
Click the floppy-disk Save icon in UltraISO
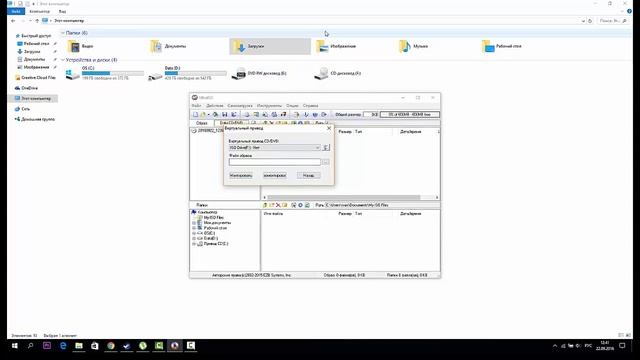[x=224, y=115]
